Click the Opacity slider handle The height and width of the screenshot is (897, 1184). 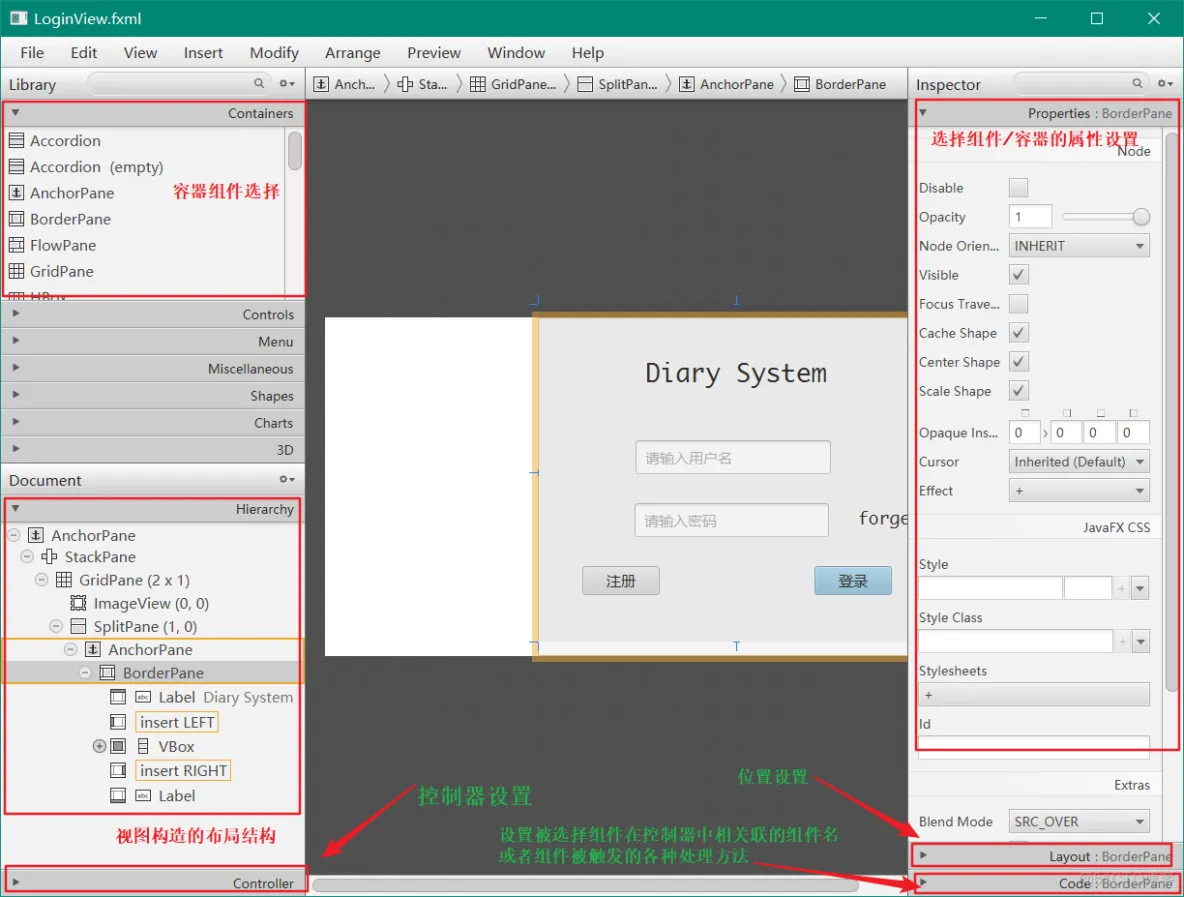click(x=1141, y=217)
